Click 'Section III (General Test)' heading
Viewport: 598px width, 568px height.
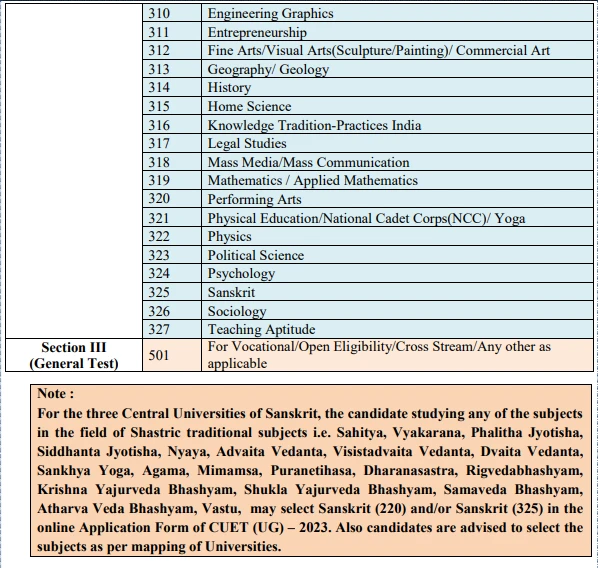tap(74, 355)
